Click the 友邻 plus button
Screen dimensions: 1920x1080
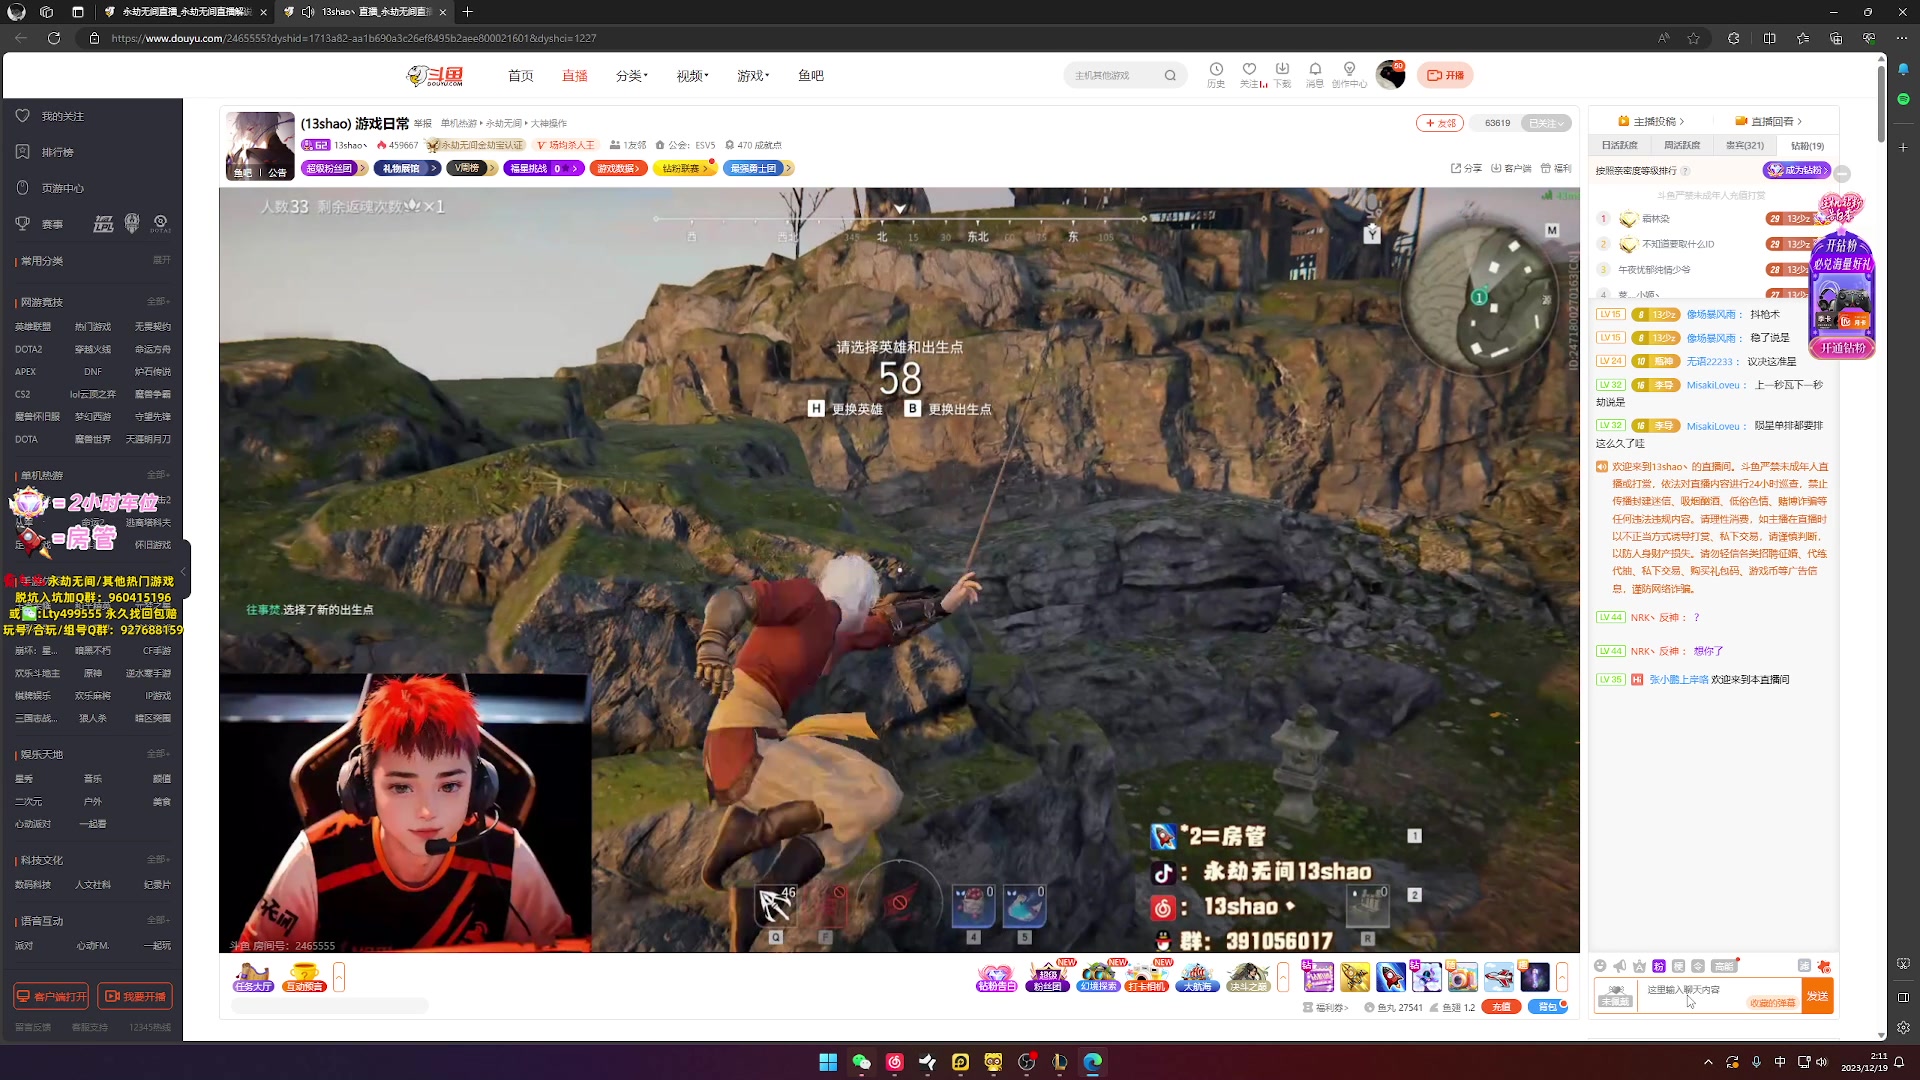(x=1440, y=123)
